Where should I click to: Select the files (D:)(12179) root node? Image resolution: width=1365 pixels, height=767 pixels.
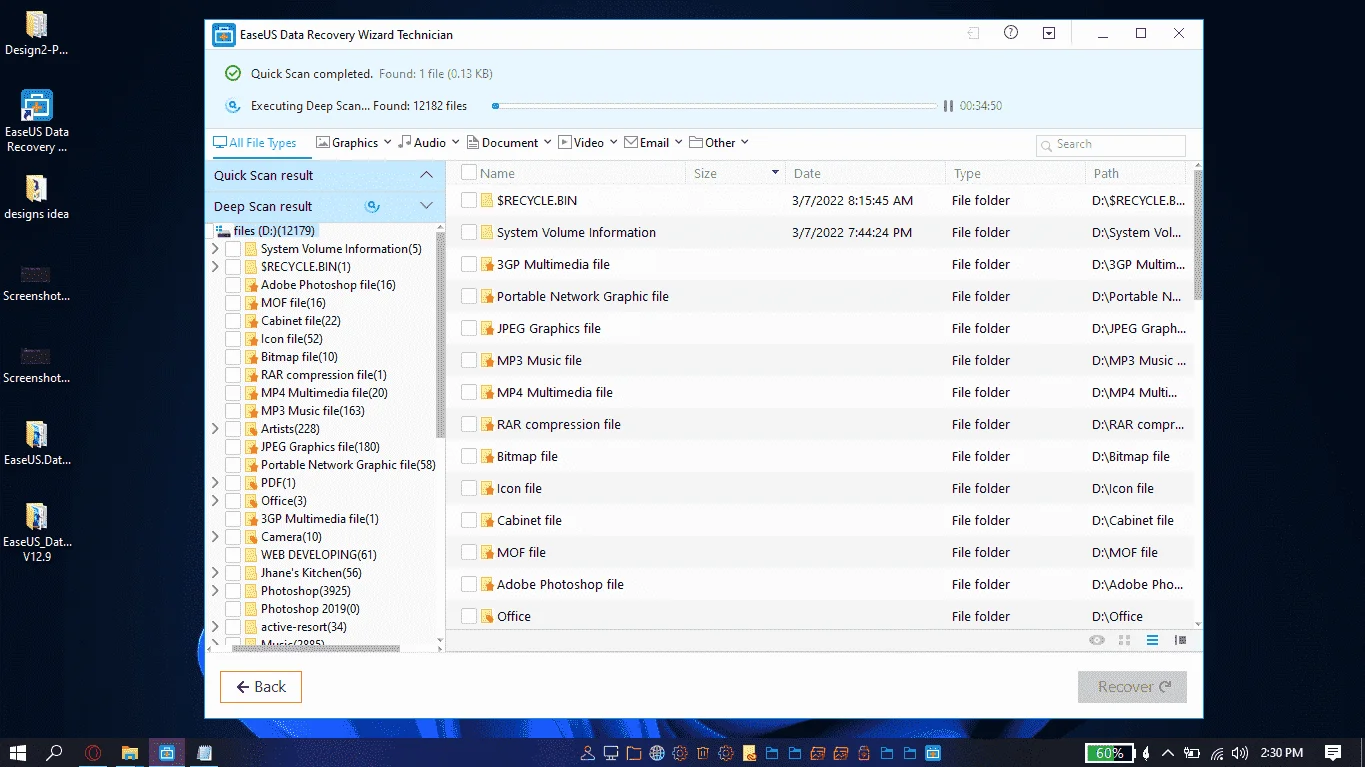[273, 231]
